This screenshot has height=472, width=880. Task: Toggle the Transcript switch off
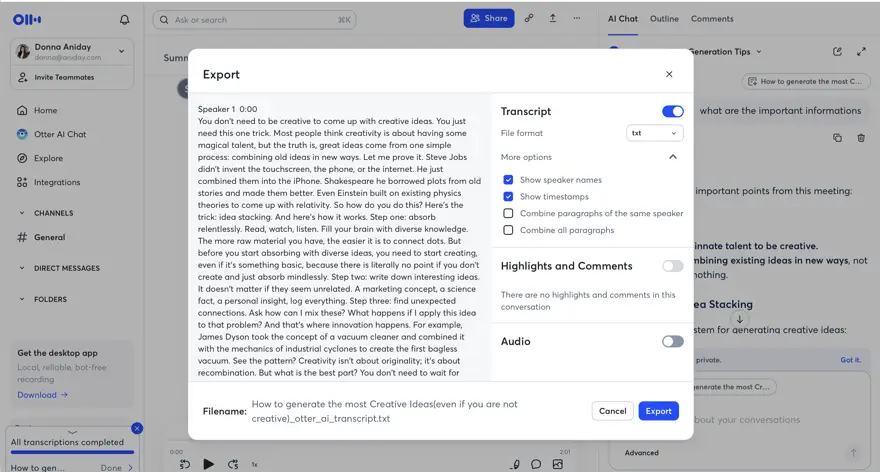(x=672, y=111)
